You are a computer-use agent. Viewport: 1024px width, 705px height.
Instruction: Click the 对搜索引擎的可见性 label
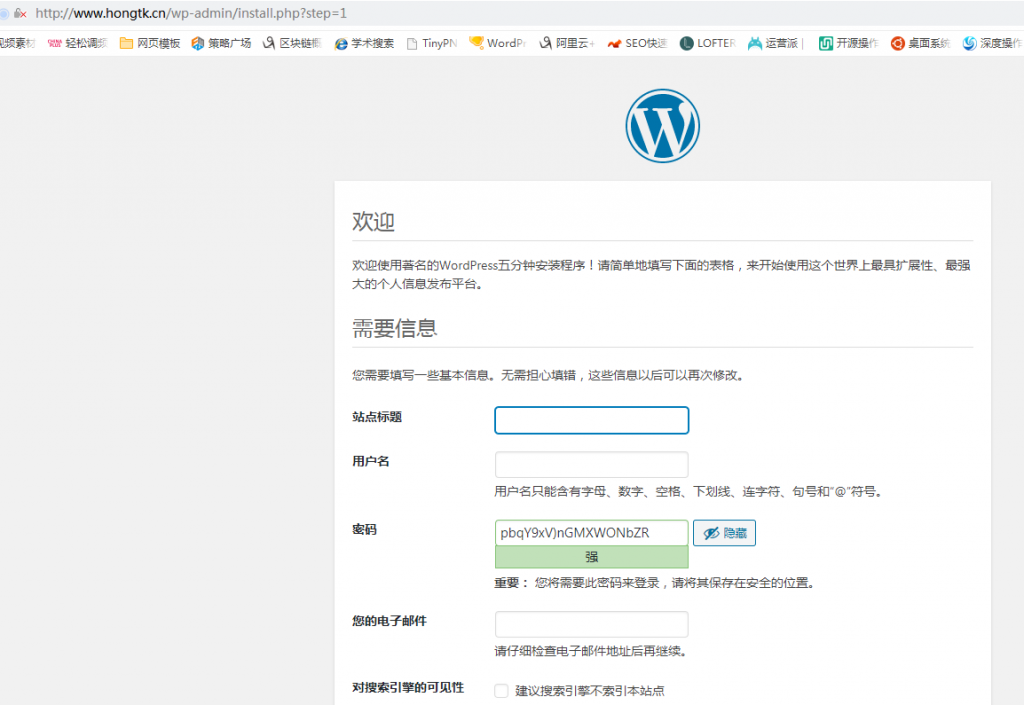(408, 687)
